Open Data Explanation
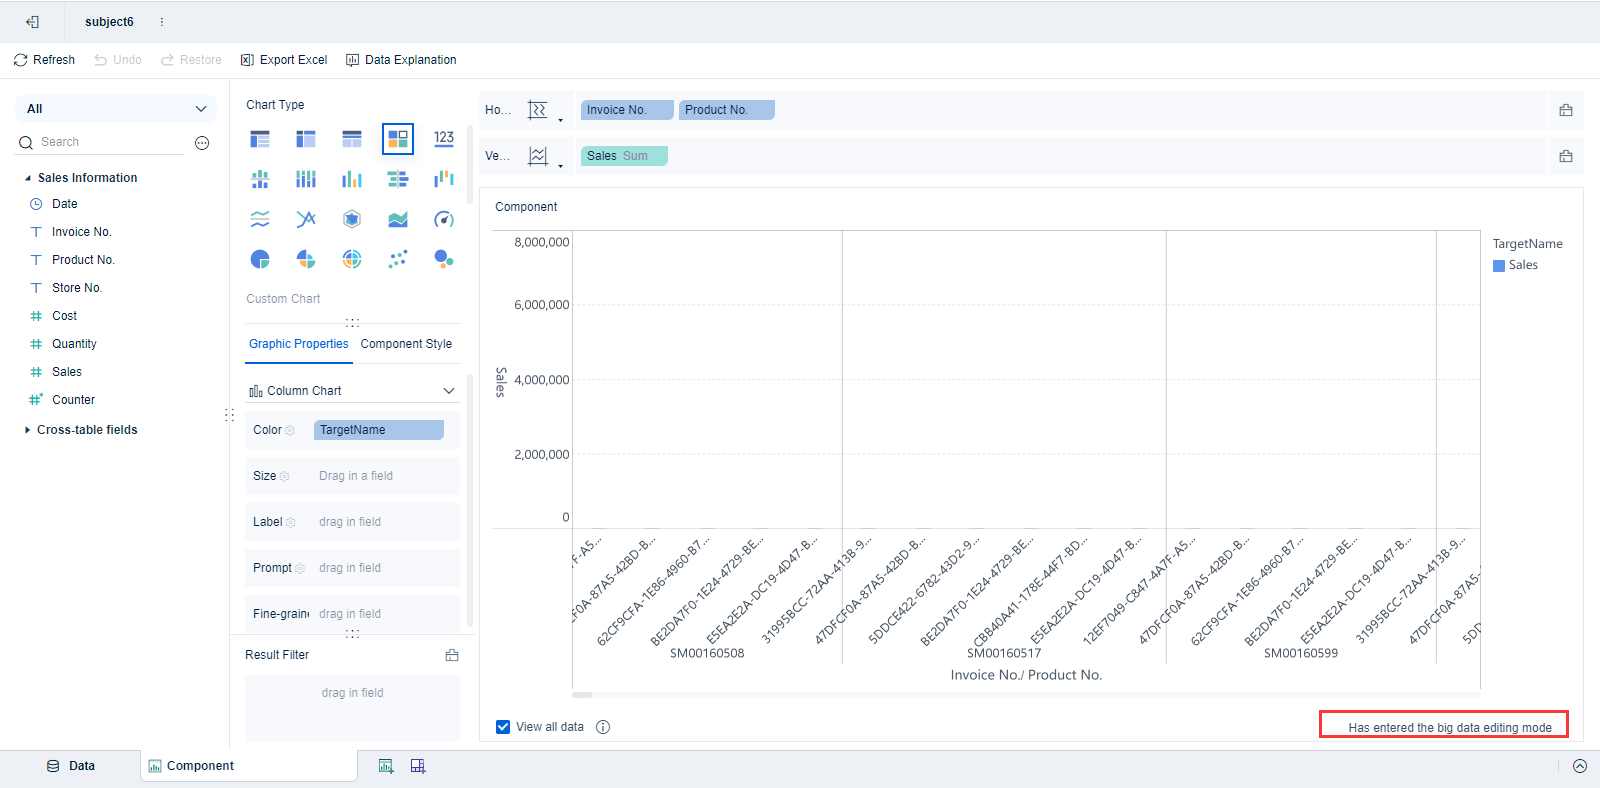This screenshot has height=788, width=1600. (401, 60)
